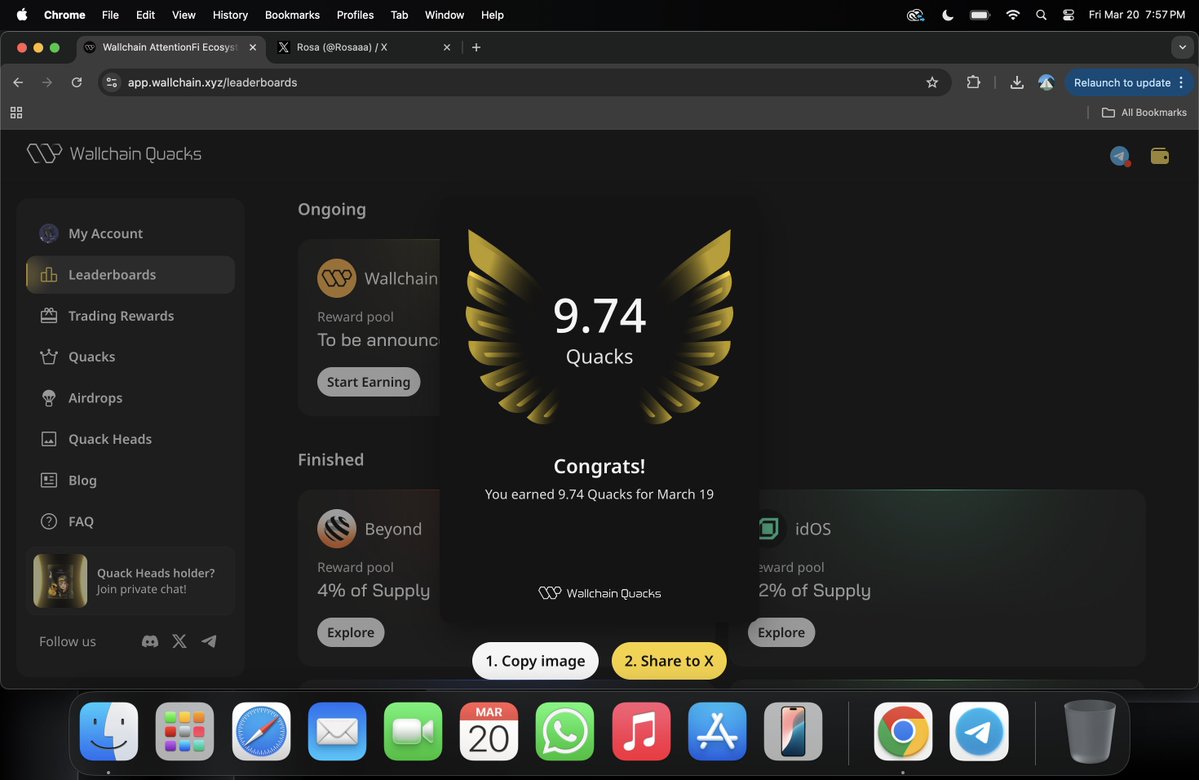The width and height of the screenshot is (1199, 780).
Task: Open Music app from the Dock
Action: (x=641, y=731)
